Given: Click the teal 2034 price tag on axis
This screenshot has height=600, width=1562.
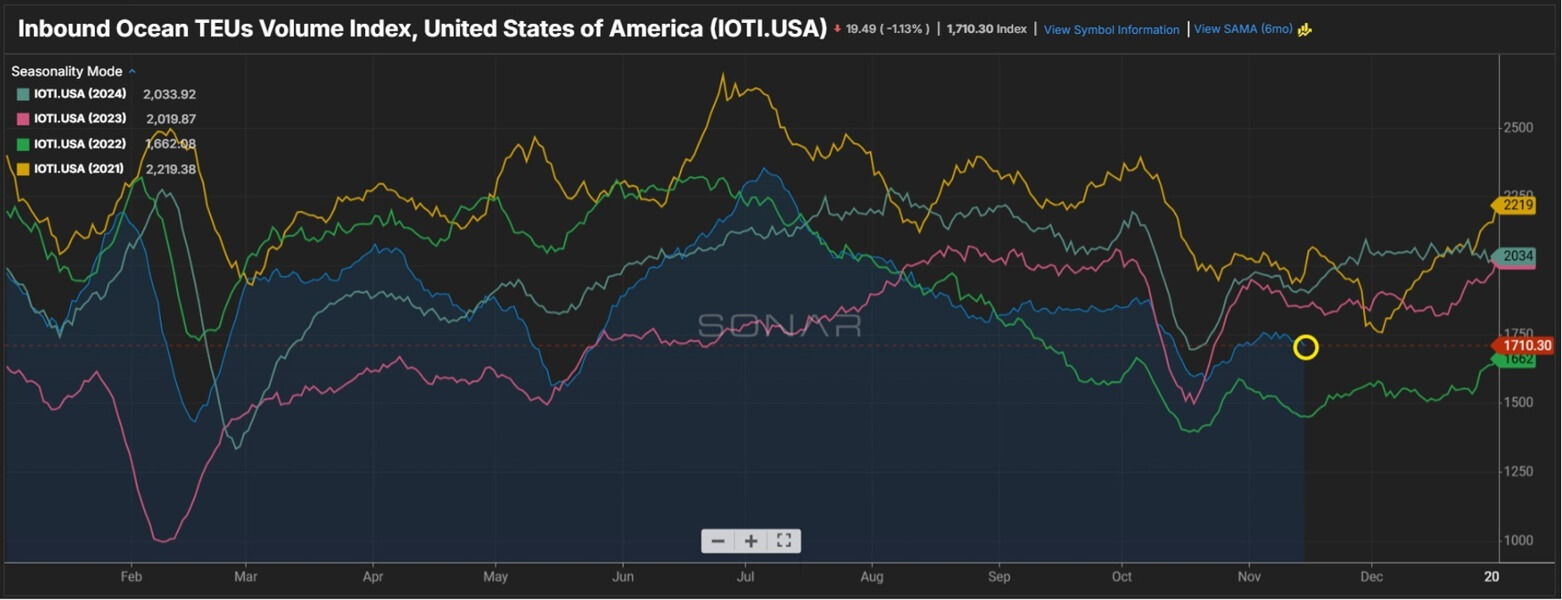Looking at the screenshot, I should [x=1519, y=256].
